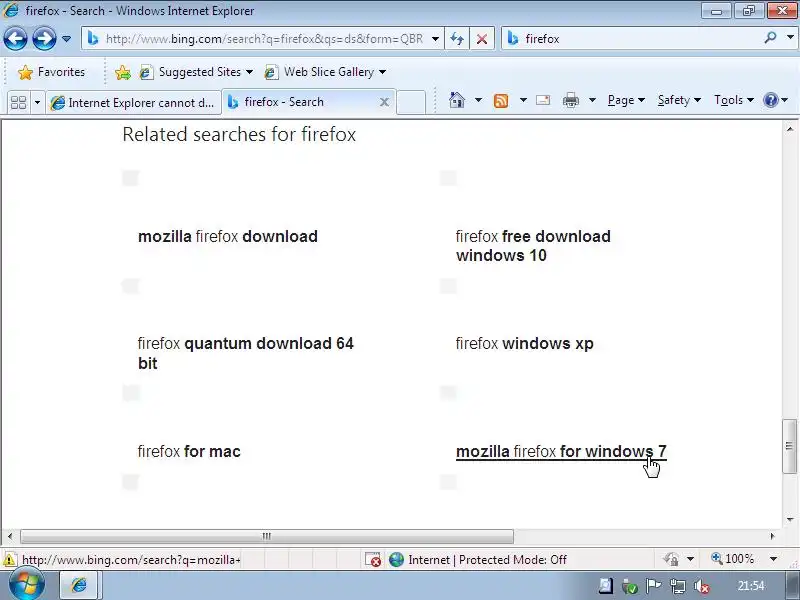
Task: Click vertical scrollbar up arrow
Action: pyautogui.click(x=790, y=129)
